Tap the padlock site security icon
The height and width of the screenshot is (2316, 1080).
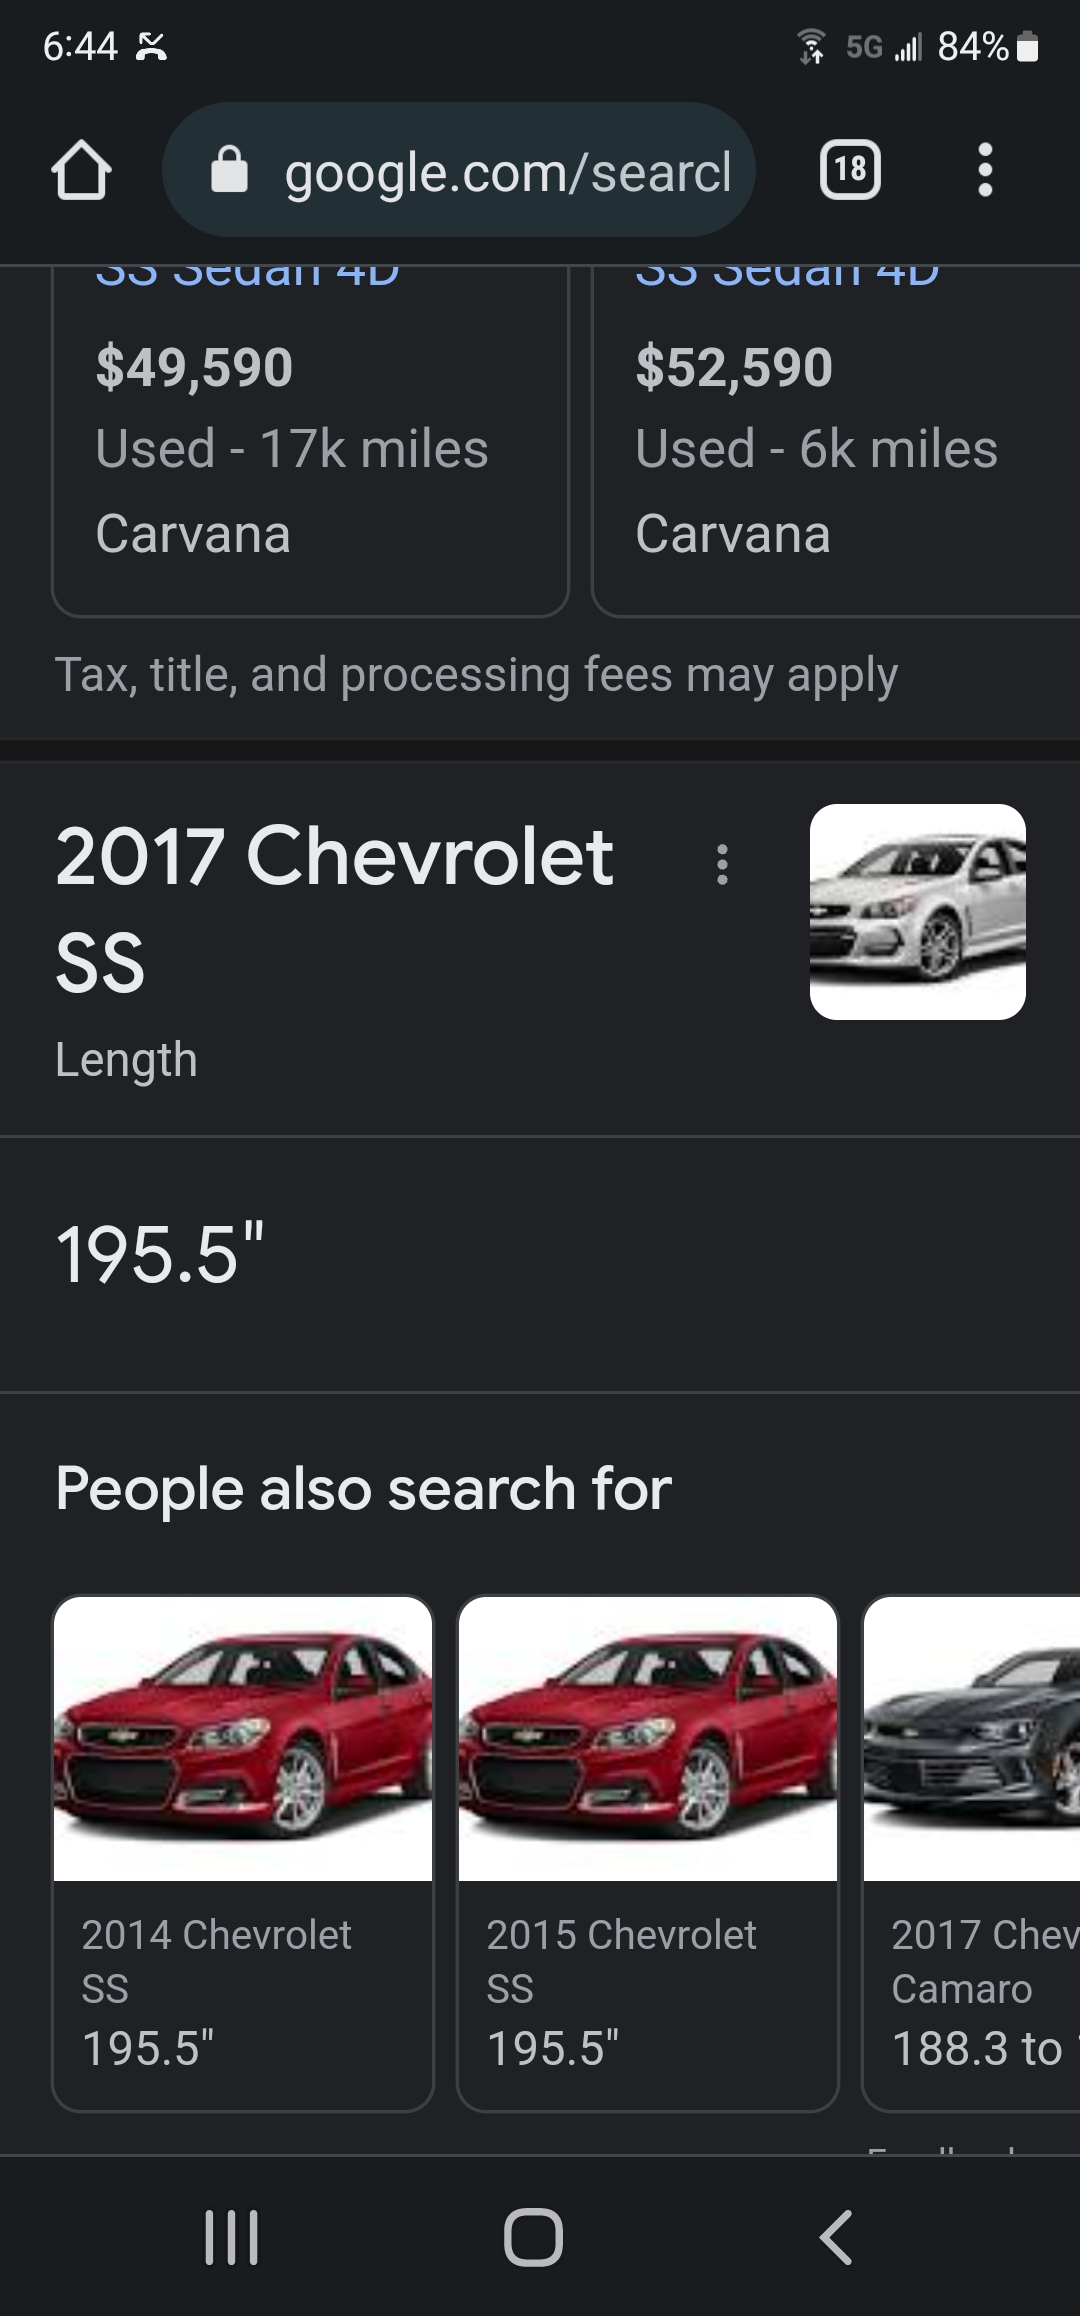229,170
